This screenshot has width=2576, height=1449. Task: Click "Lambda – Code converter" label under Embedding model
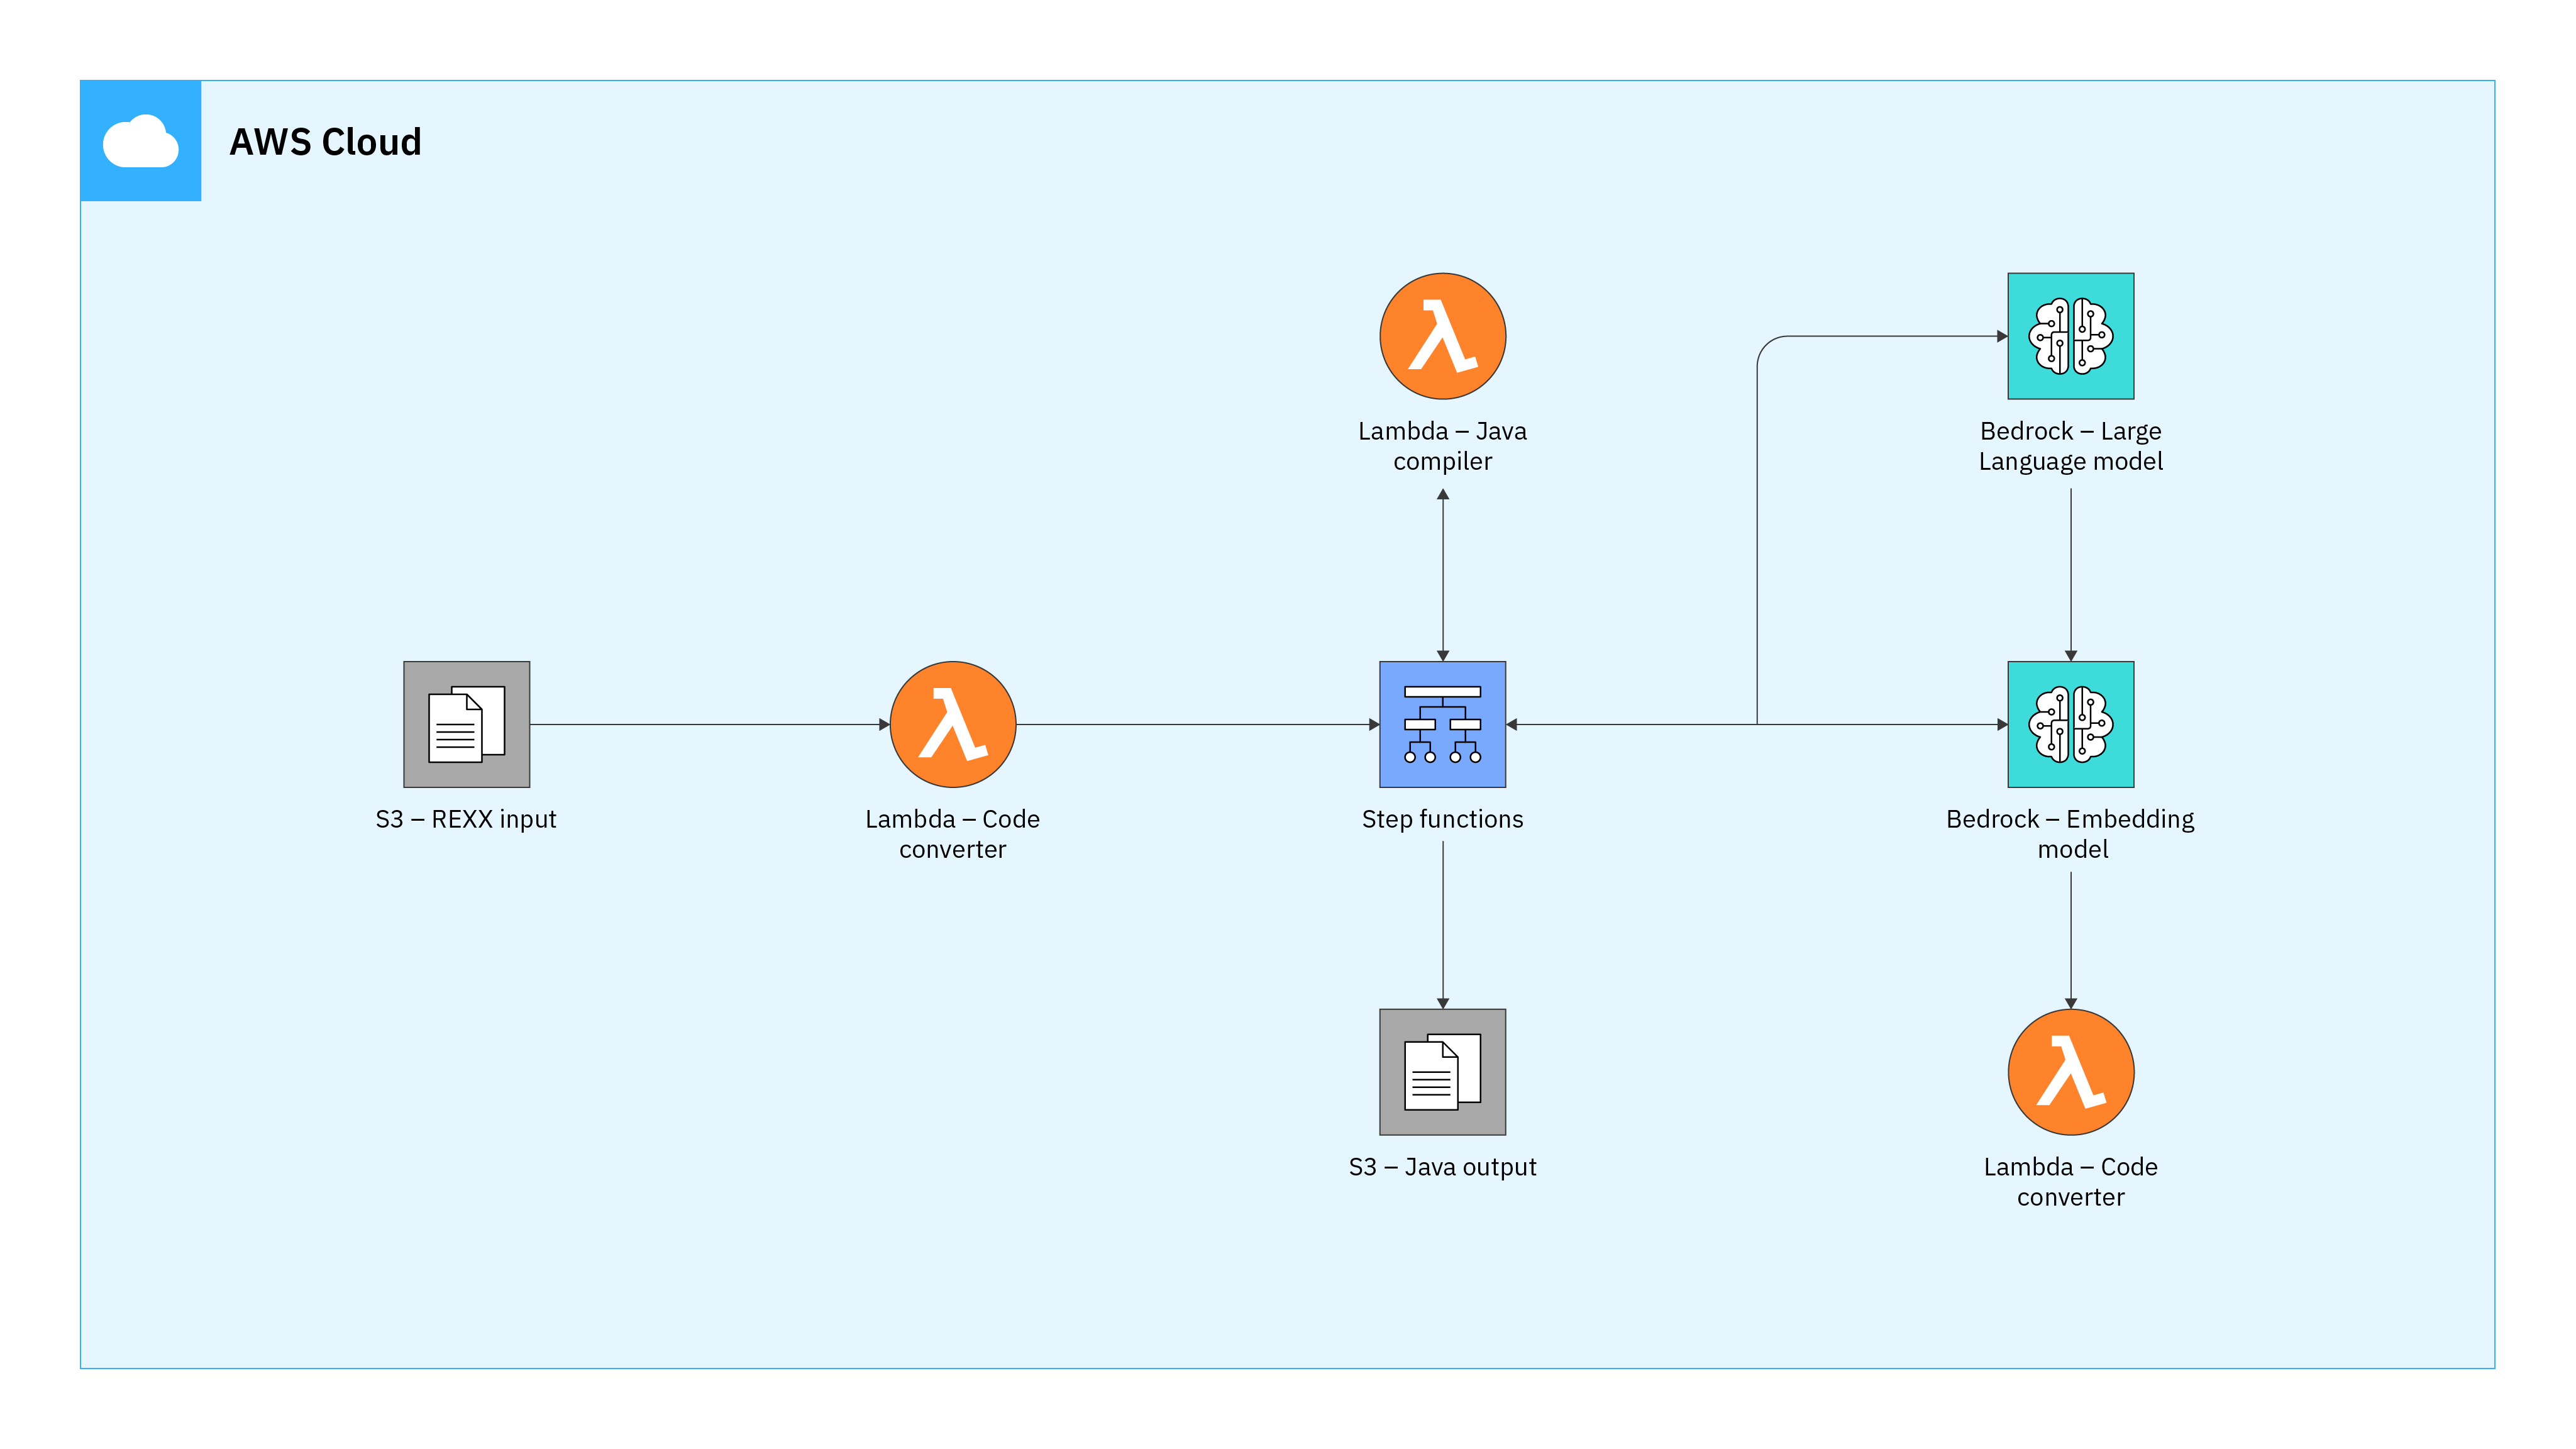(2071, 1182)
